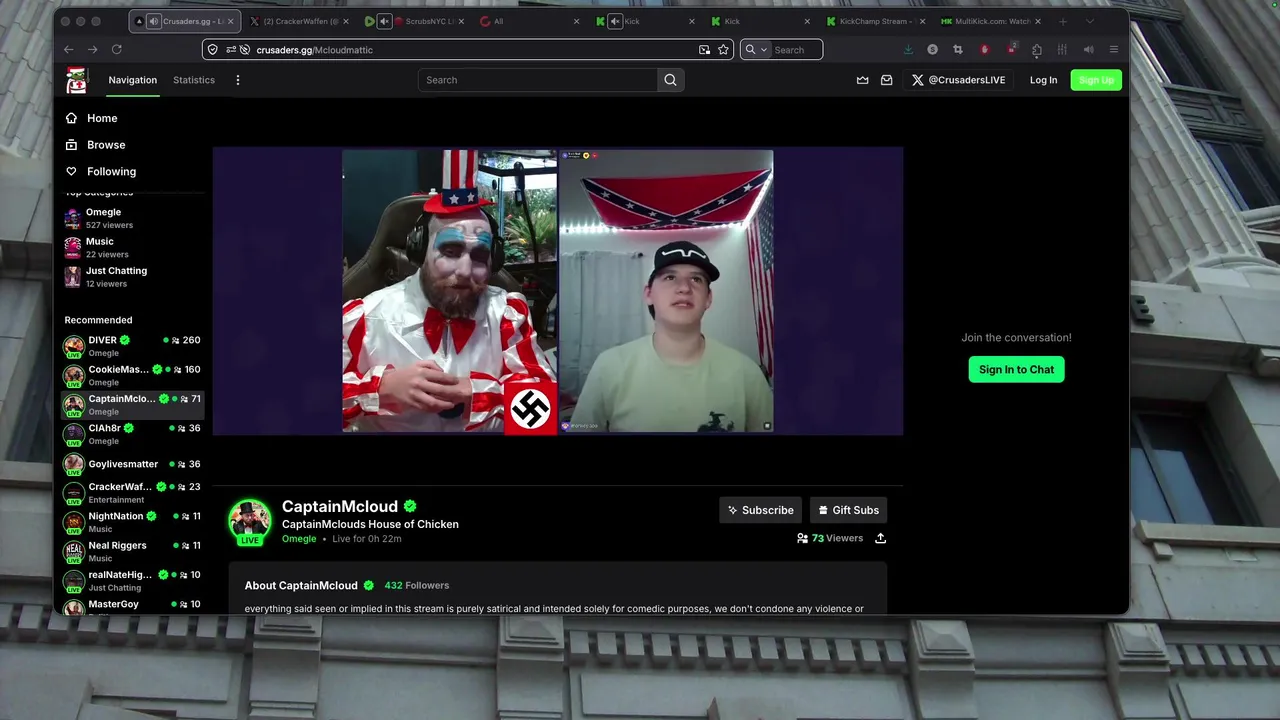Click the green Sign Up button
This screenshot has width=1280, height=720.
coord(1096,80)
